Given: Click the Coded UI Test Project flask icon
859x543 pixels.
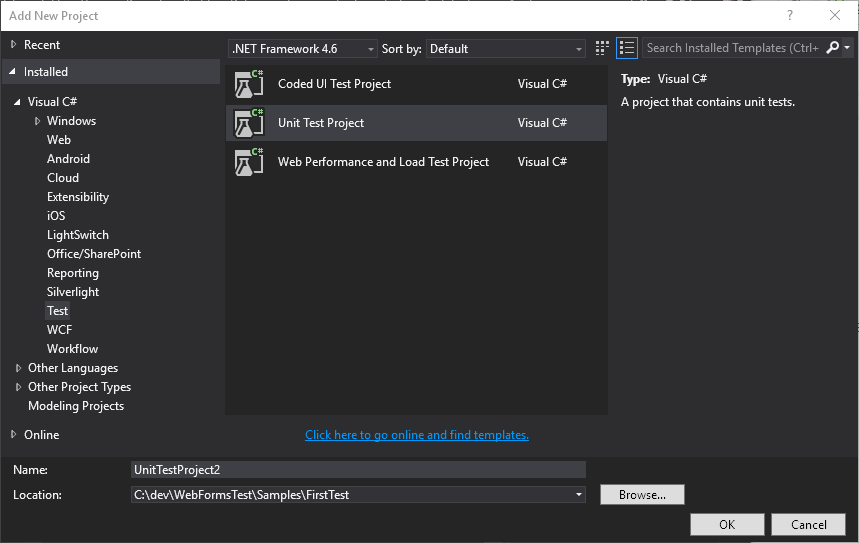Looking at the screenshot, I should (x=249, y=84).
